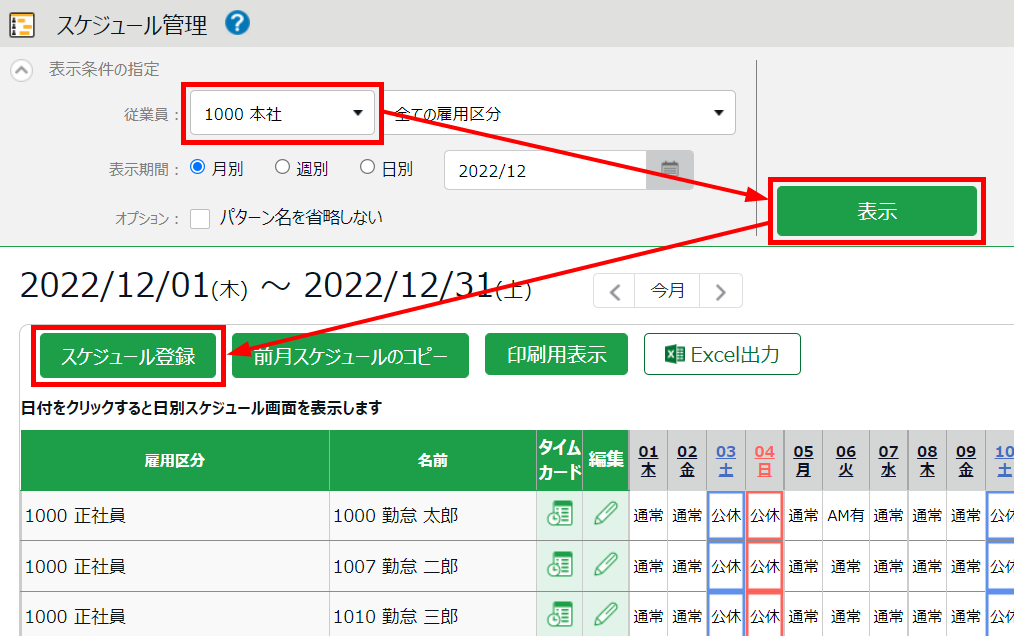Open the 全ての雇用区分 dropdown
Image resolution: width=1014 pixels, height=636 pixels.
pyautogui.click(x=560, y=114)
